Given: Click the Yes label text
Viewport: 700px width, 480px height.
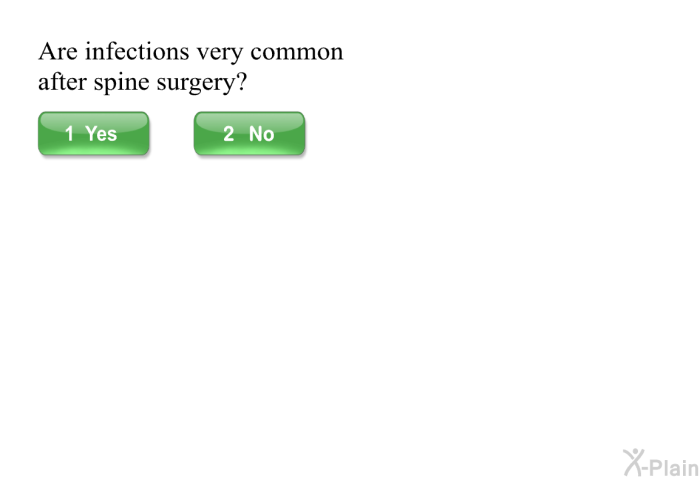Looking at the screenshot, I should 101,134.
